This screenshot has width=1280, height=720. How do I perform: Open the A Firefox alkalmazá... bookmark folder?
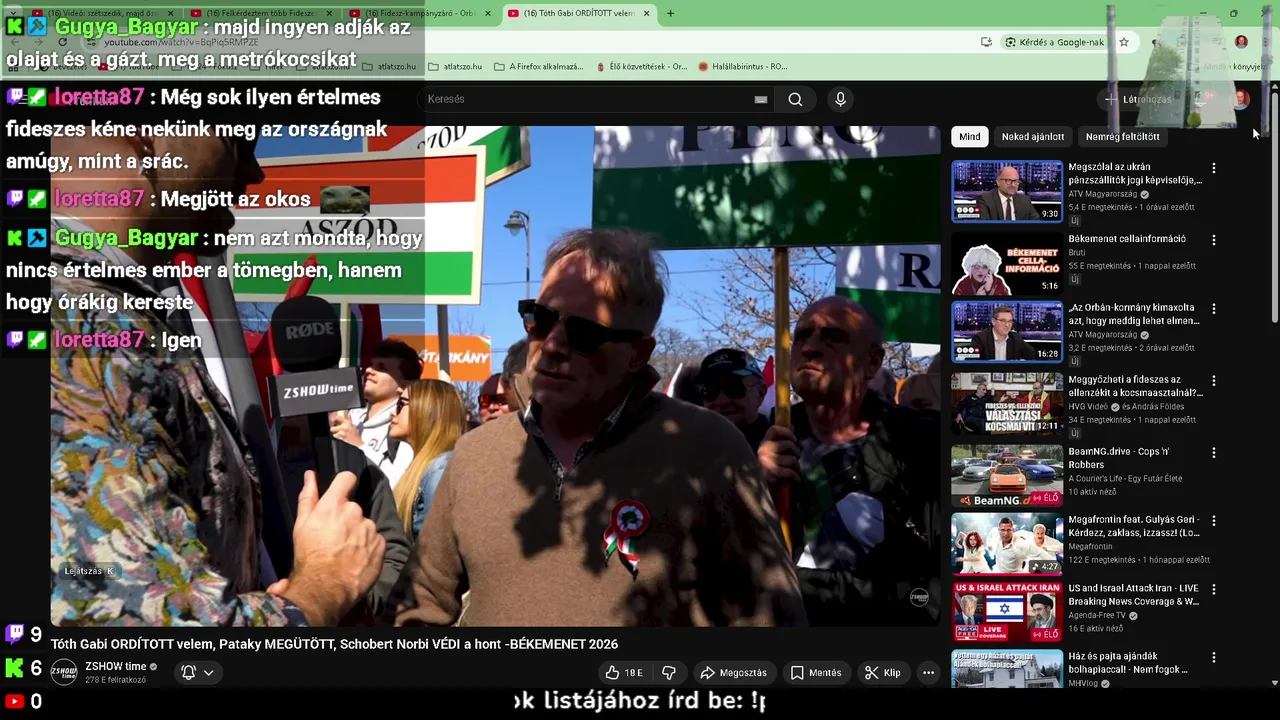click(539, 67)
